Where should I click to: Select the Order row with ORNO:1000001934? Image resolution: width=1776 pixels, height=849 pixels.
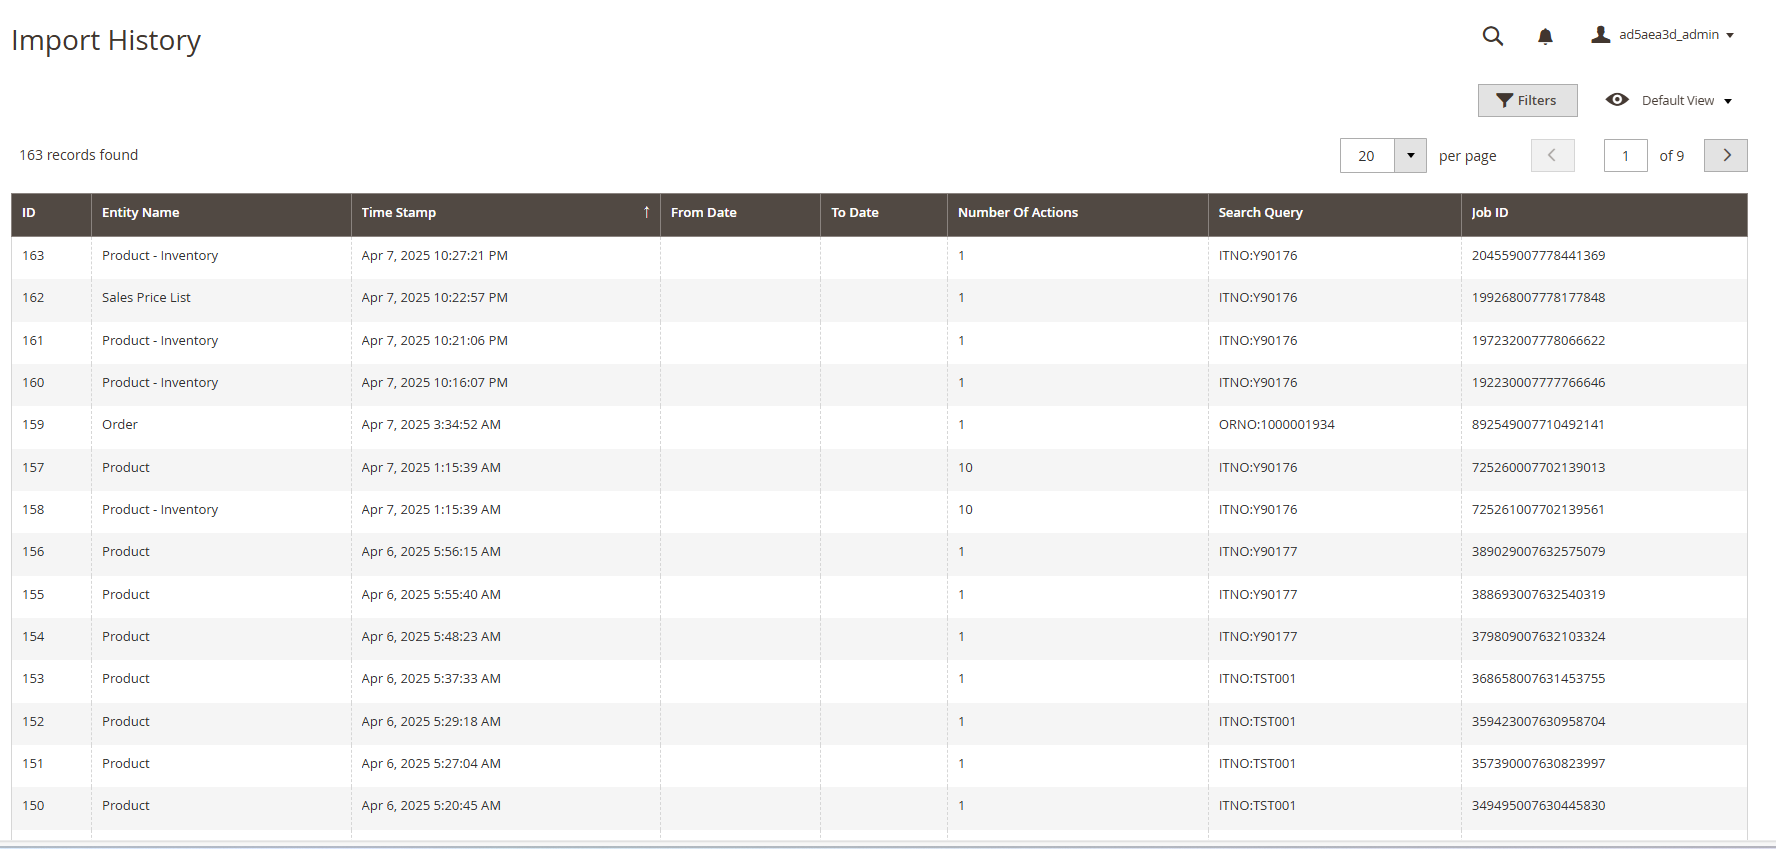(x=120, y=425)
